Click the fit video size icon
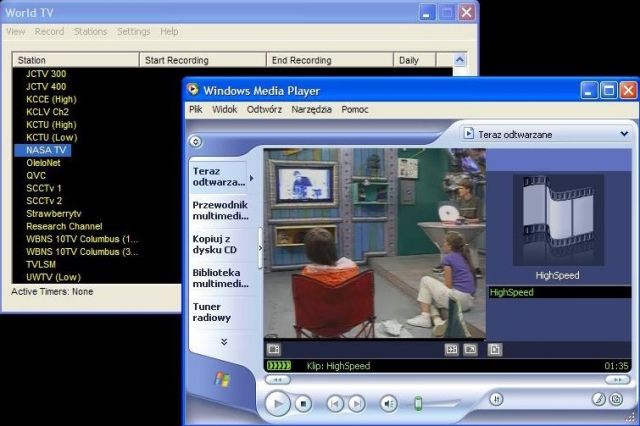The image size is (640, 426). (x=451, y=349)
